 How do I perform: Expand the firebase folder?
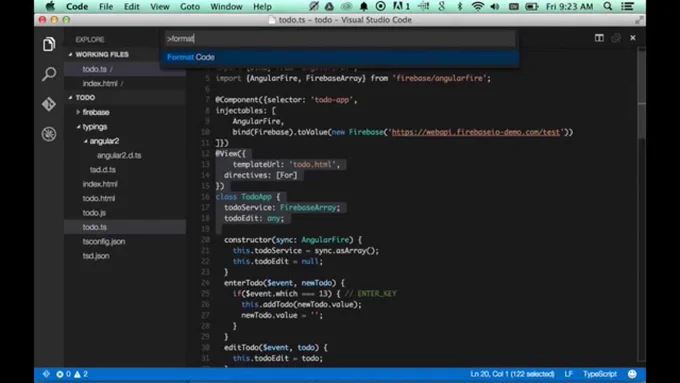pos(78,112)
